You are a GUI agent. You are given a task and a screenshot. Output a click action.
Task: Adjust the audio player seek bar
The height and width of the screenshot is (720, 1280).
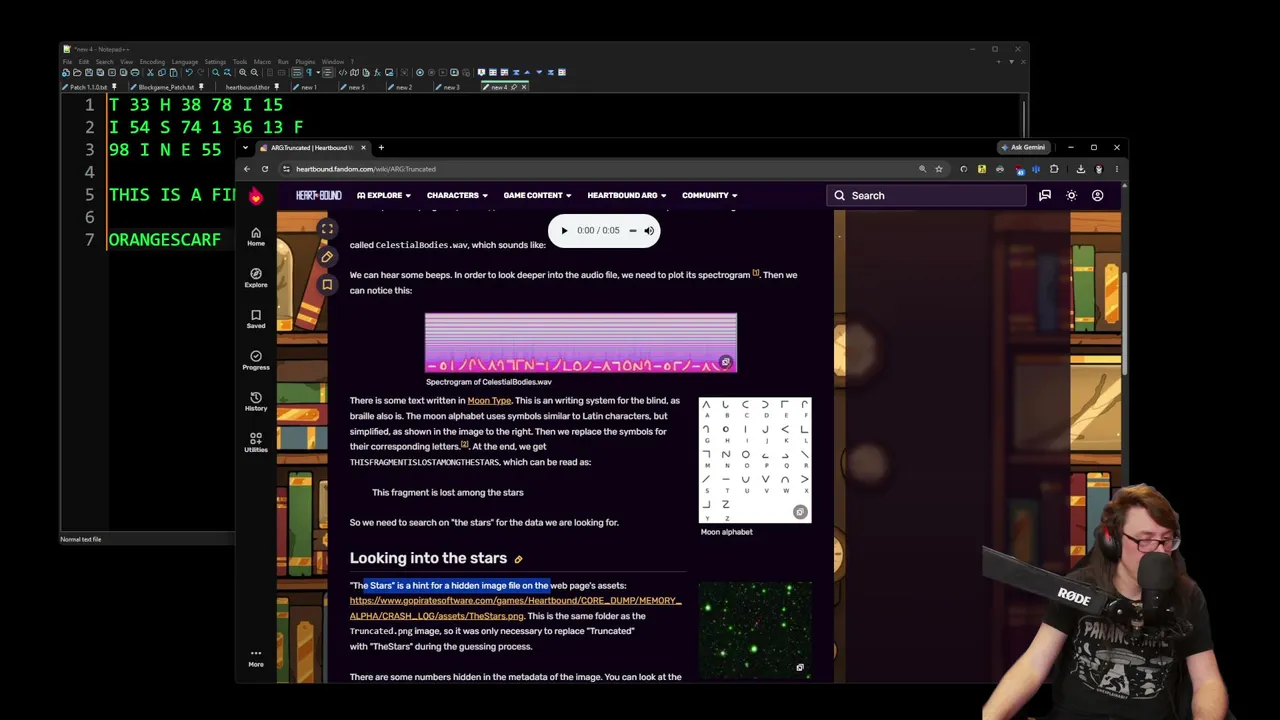[x=632, y=231]
